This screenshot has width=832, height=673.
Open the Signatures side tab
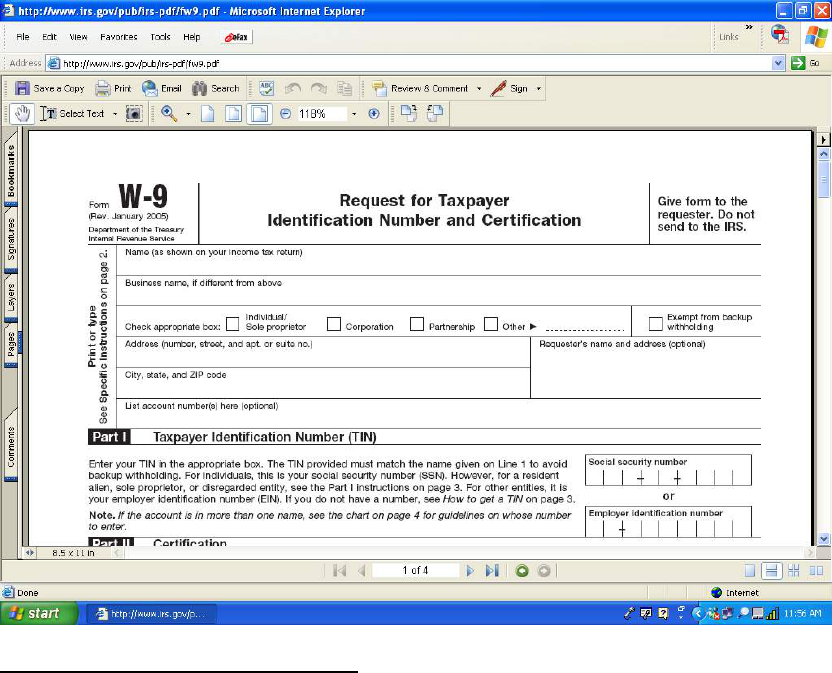click(11, 239)
